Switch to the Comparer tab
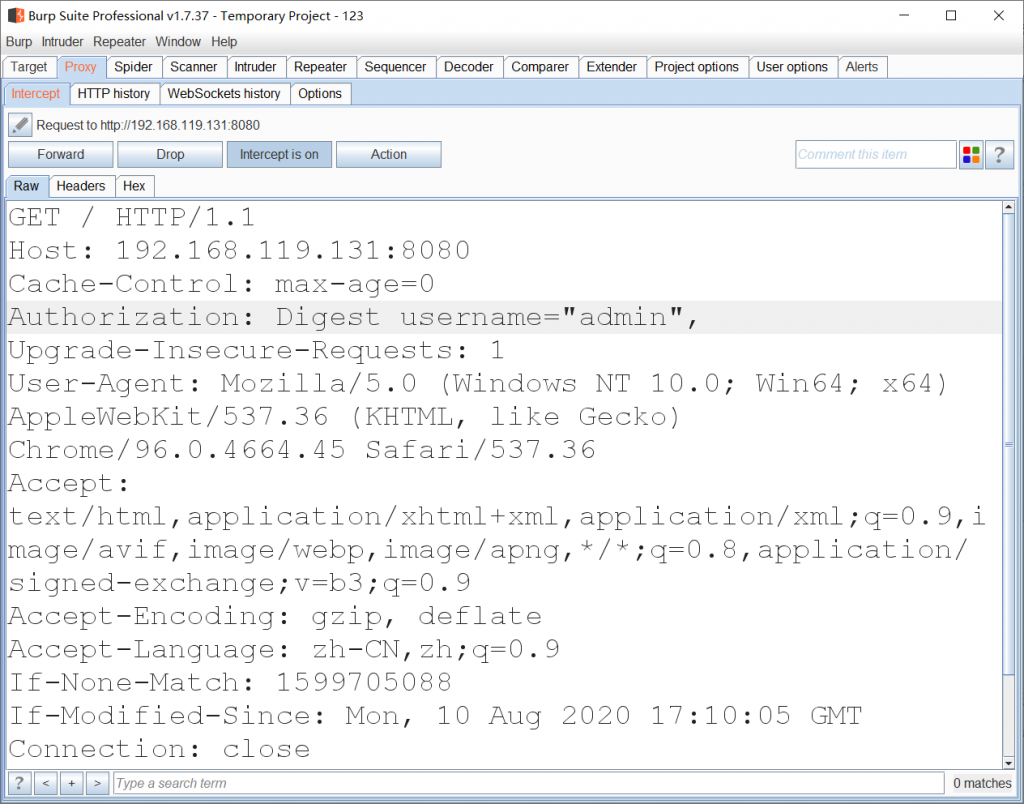Image resolution: width=1024 pixels, height=804 pixels. point(540,67)
